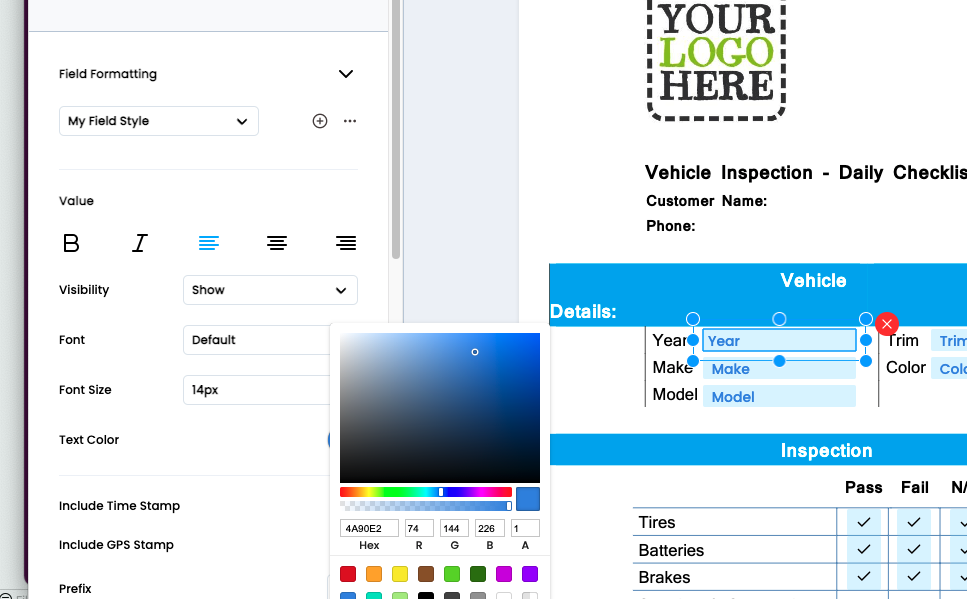
Task: Open the Visibility dropdown showing Show
Action: (x=270, y=290)
